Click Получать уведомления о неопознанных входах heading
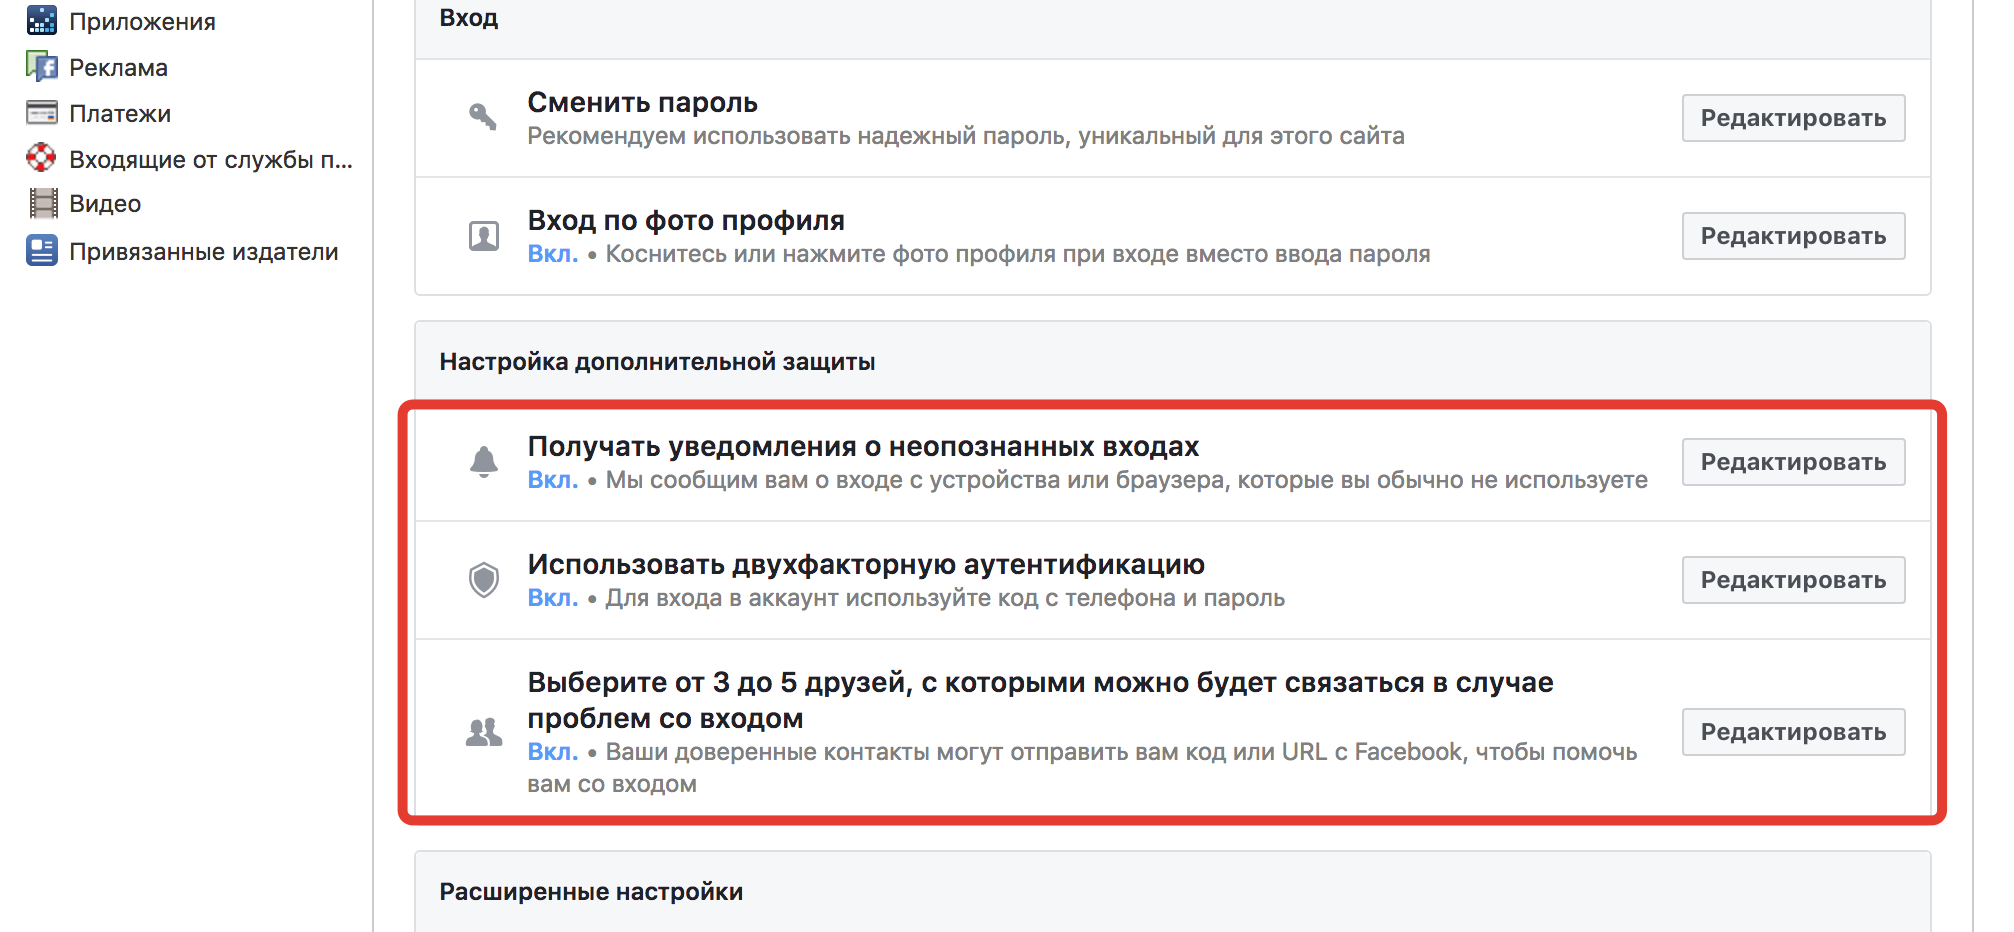 click(x=863, y=446)
